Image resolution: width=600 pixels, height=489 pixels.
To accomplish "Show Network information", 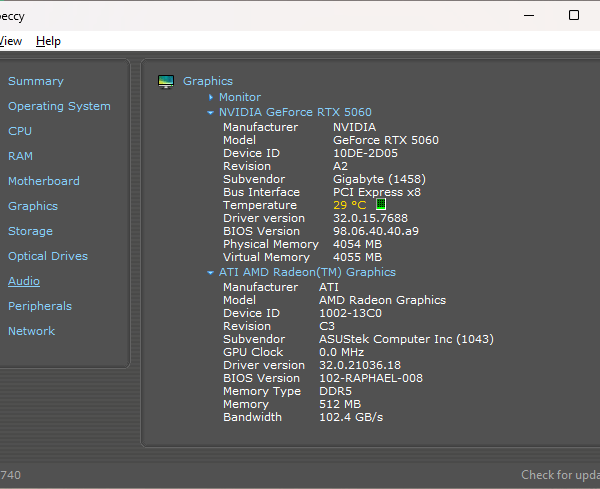I will tap(31, 331).
